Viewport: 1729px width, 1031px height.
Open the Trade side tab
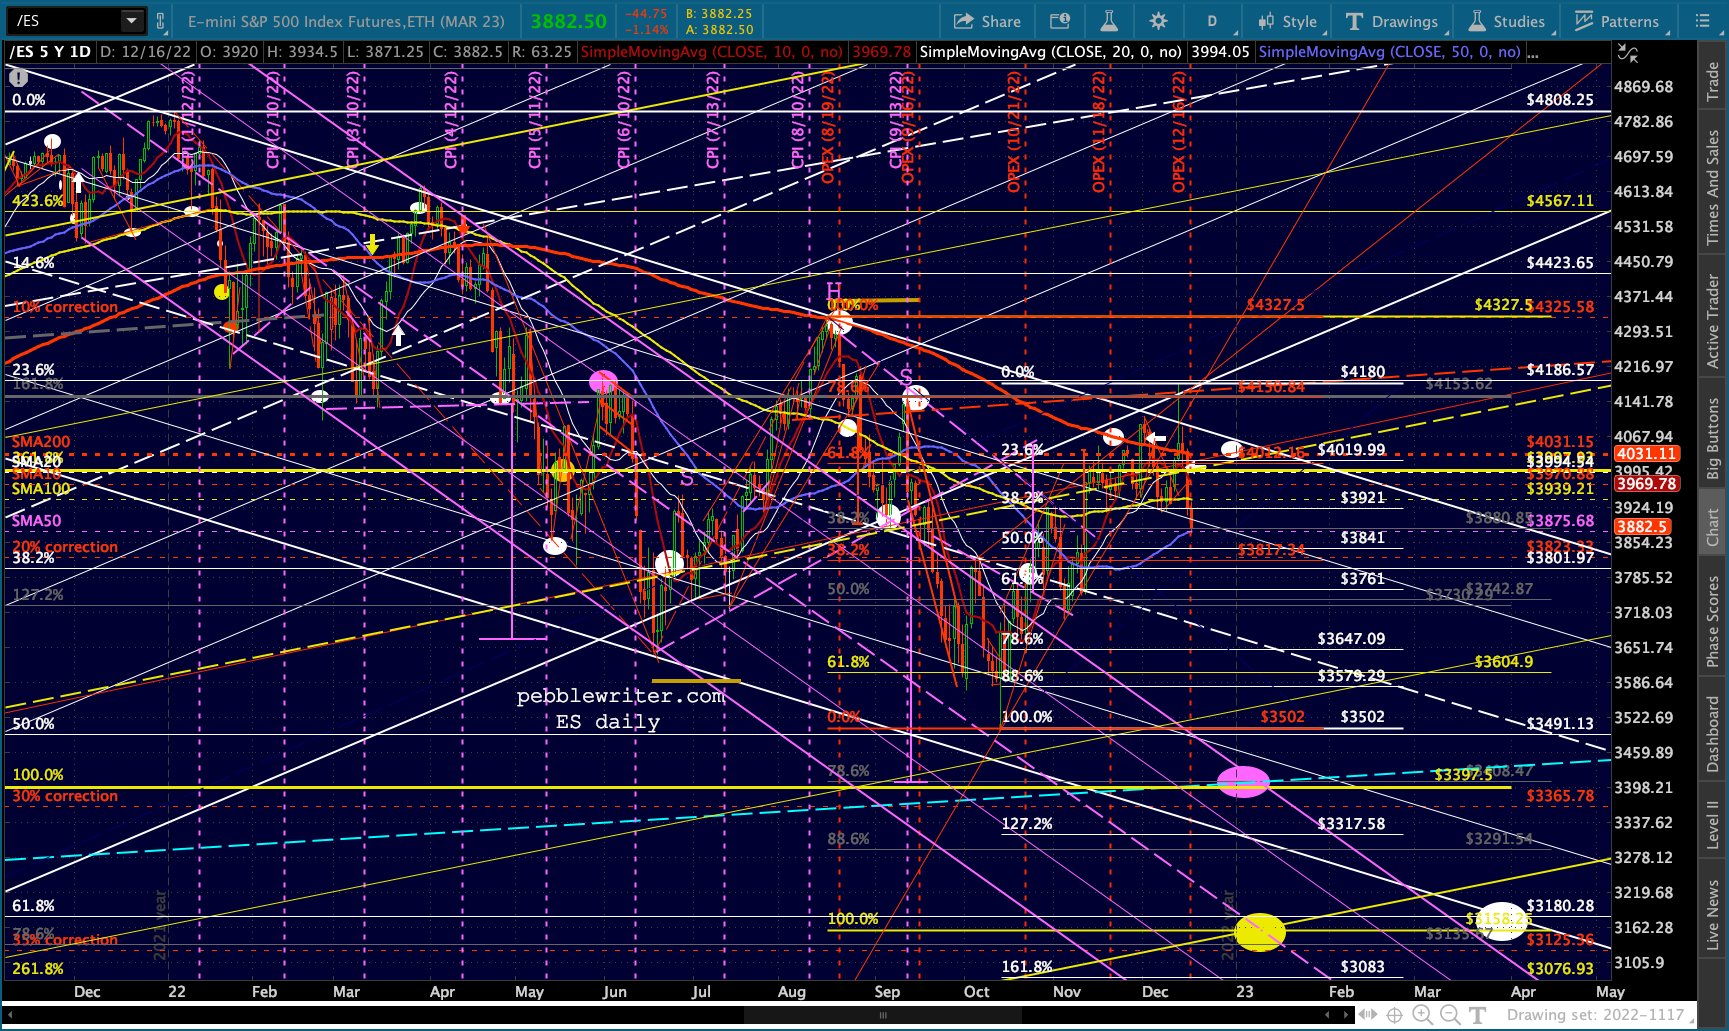tap(1713, 80)
